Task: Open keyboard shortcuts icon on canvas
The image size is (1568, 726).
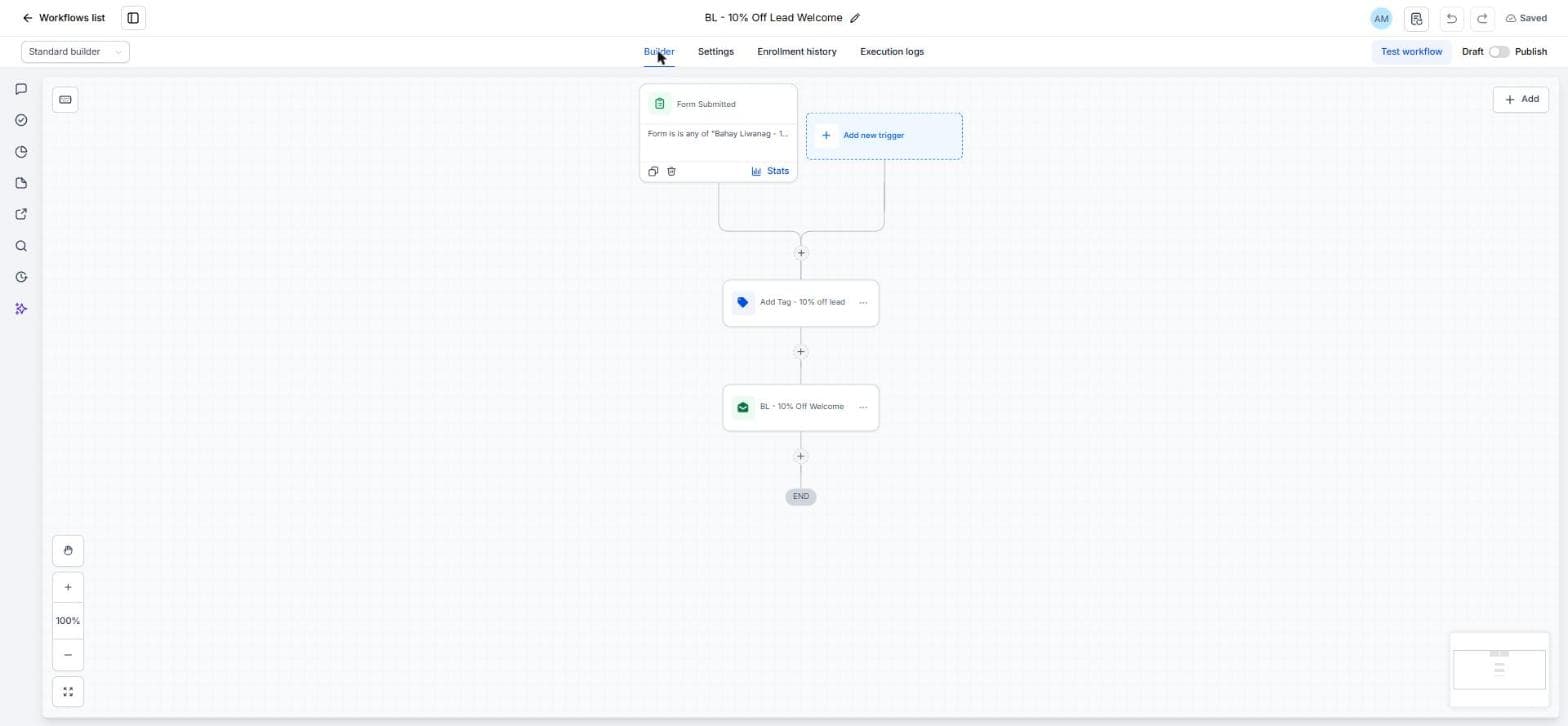Action: pos(65,100)
